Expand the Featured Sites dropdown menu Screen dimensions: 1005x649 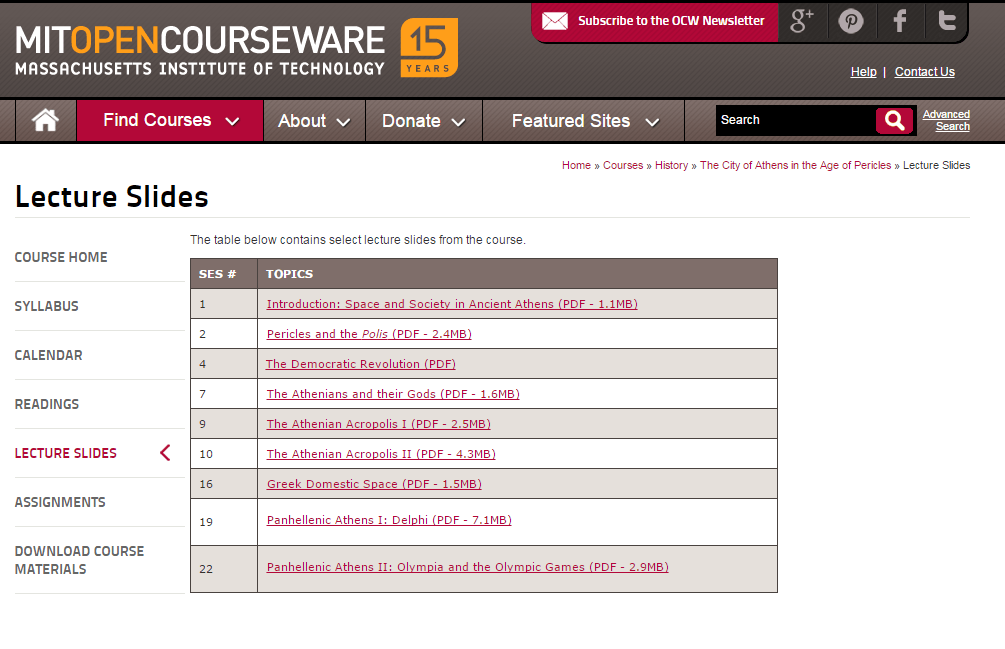(x=584, y=121)
